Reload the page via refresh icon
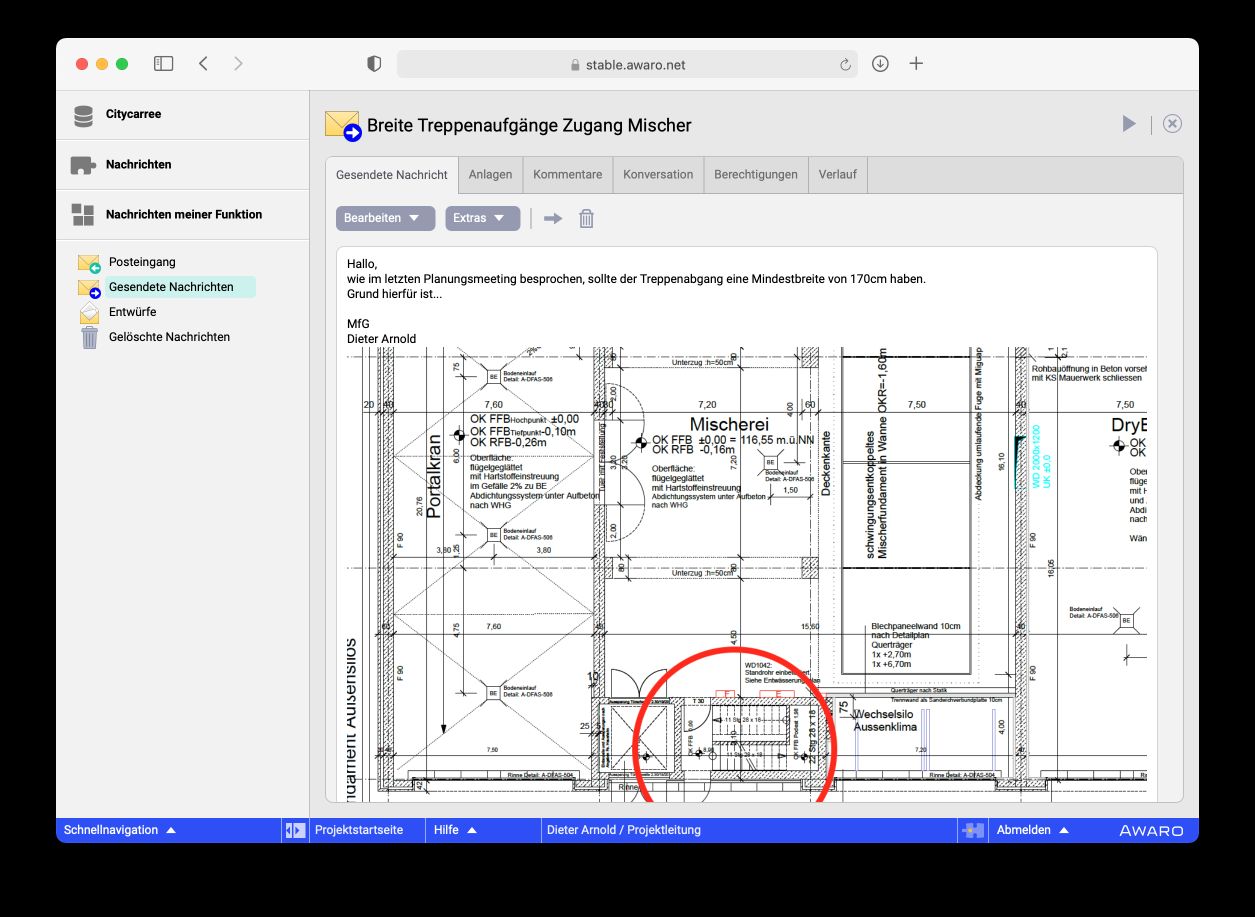The image size is (1255, 917). pyautogui.click(x=845, y=65)
